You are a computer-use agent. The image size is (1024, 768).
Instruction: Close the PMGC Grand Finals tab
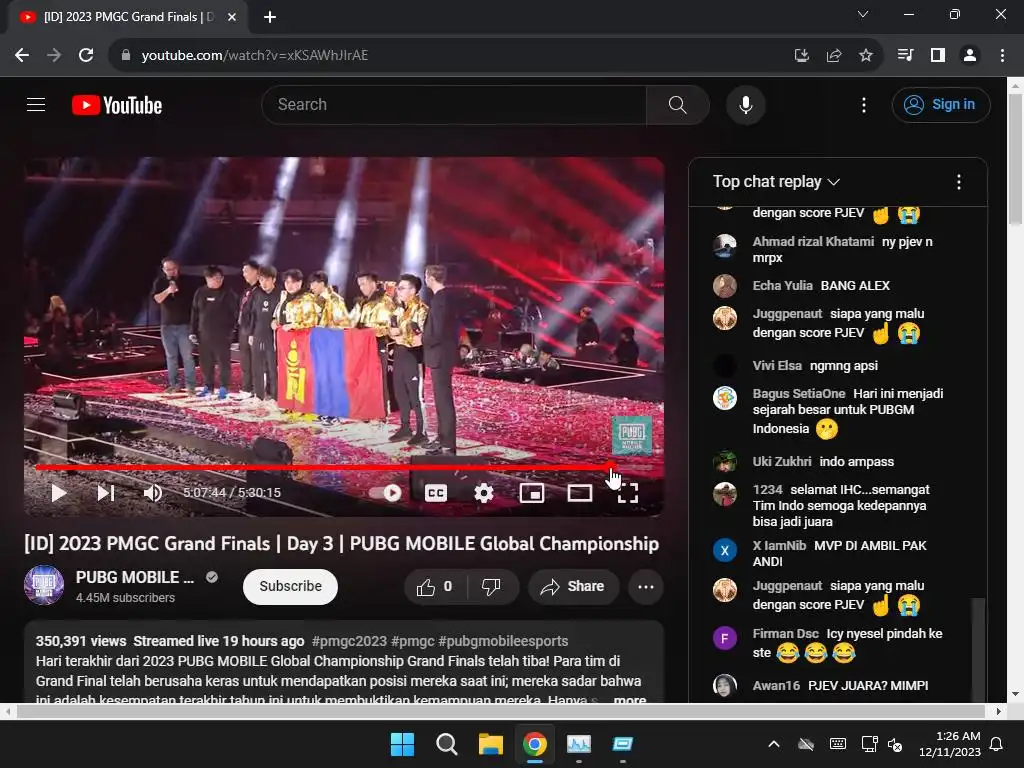click(x=232, y=17)
